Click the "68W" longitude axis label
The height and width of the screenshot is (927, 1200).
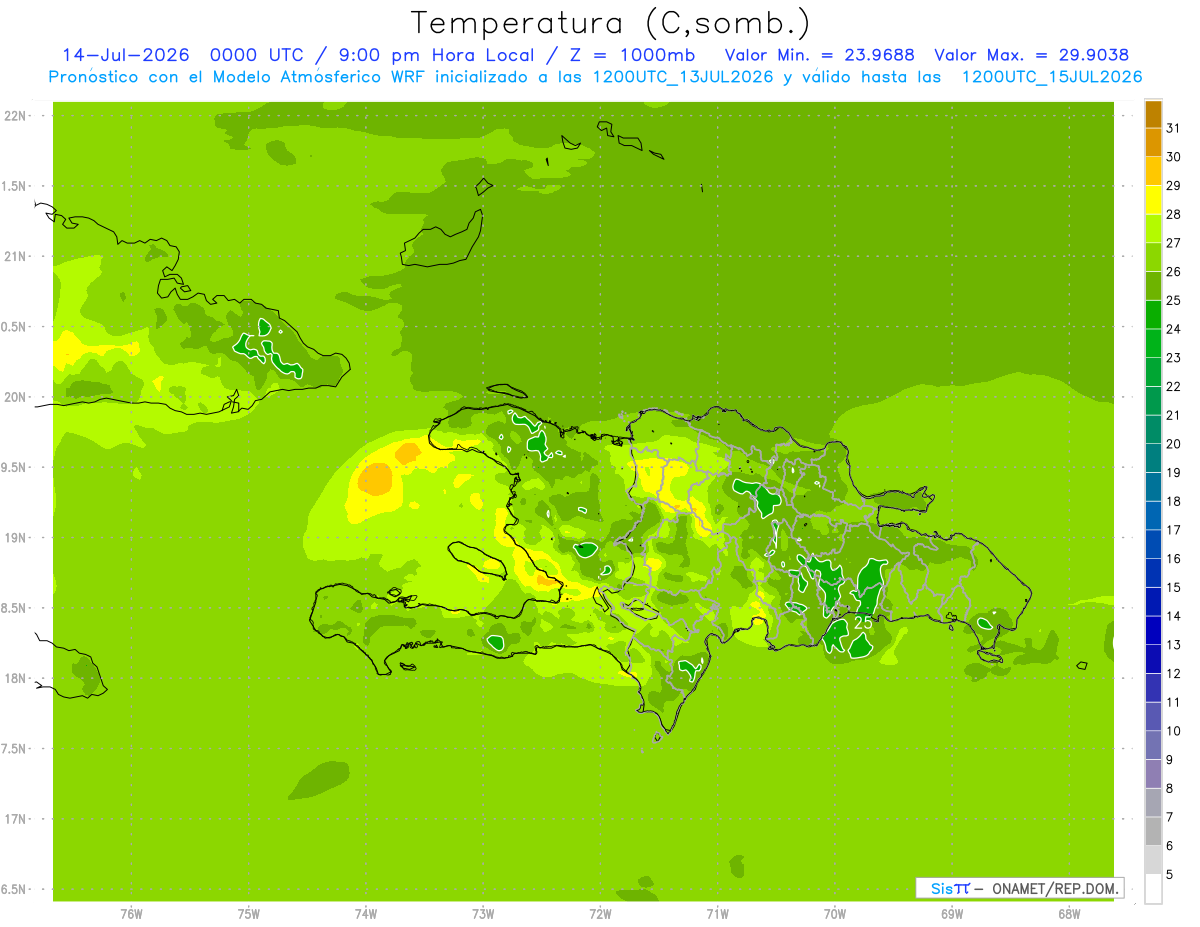[1069, 915]
